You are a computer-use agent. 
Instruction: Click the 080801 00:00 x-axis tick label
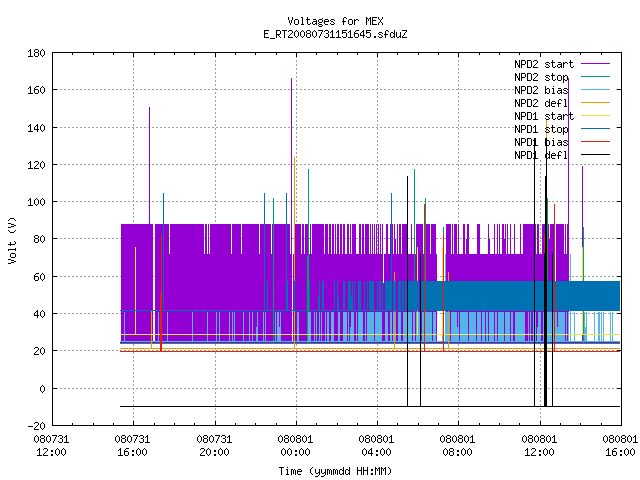tap(296, 446)
